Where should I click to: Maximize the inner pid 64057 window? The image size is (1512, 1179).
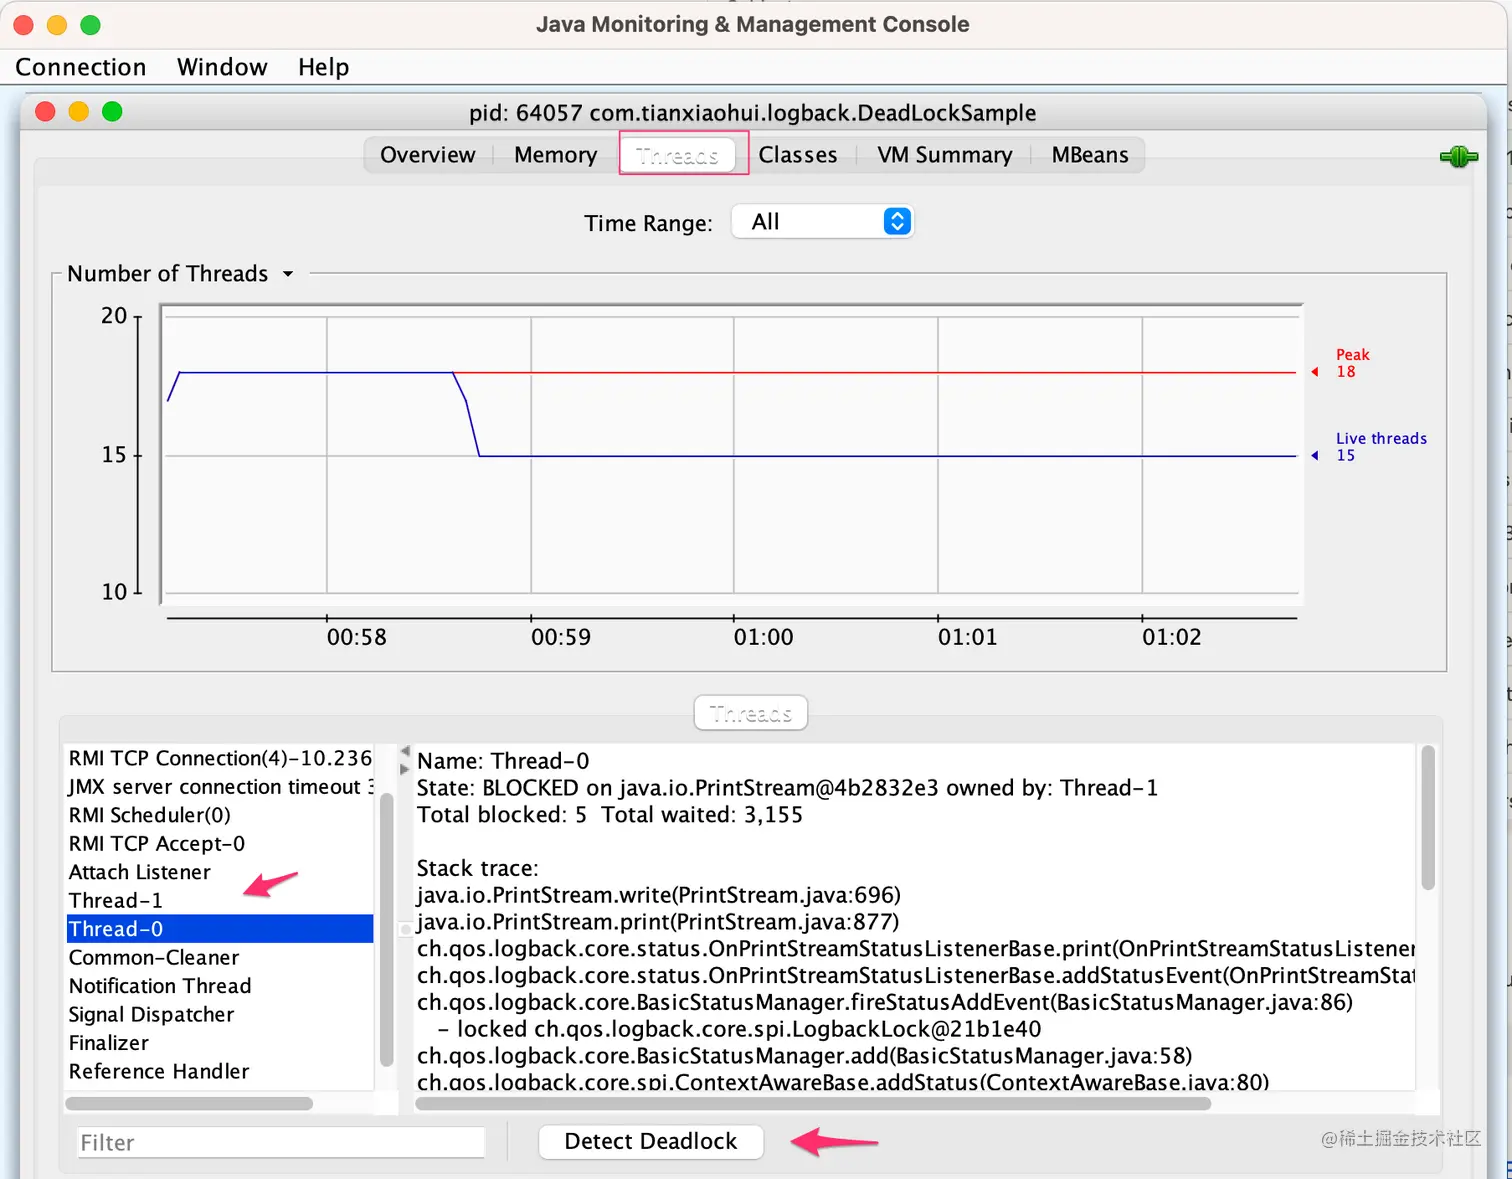[x=112, y=112]
